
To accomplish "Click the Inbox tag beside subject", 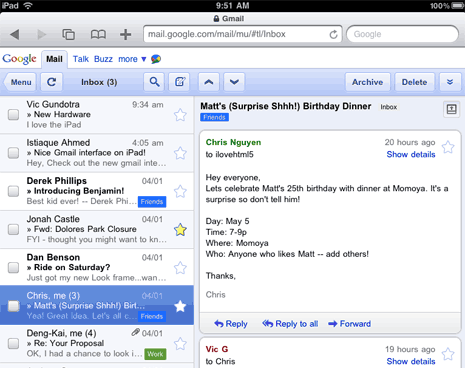I will coord(389,107).
